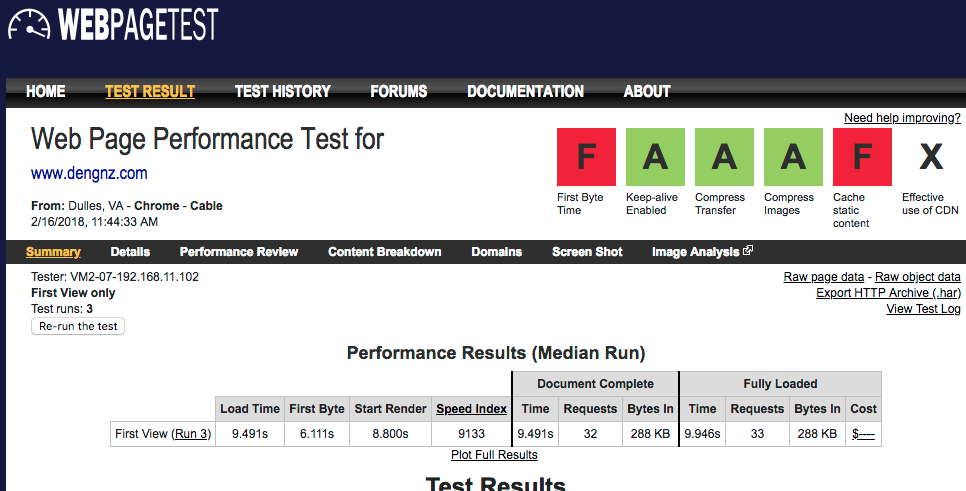Click the Effective use of CDN X grade

click(x=931, y=156)
